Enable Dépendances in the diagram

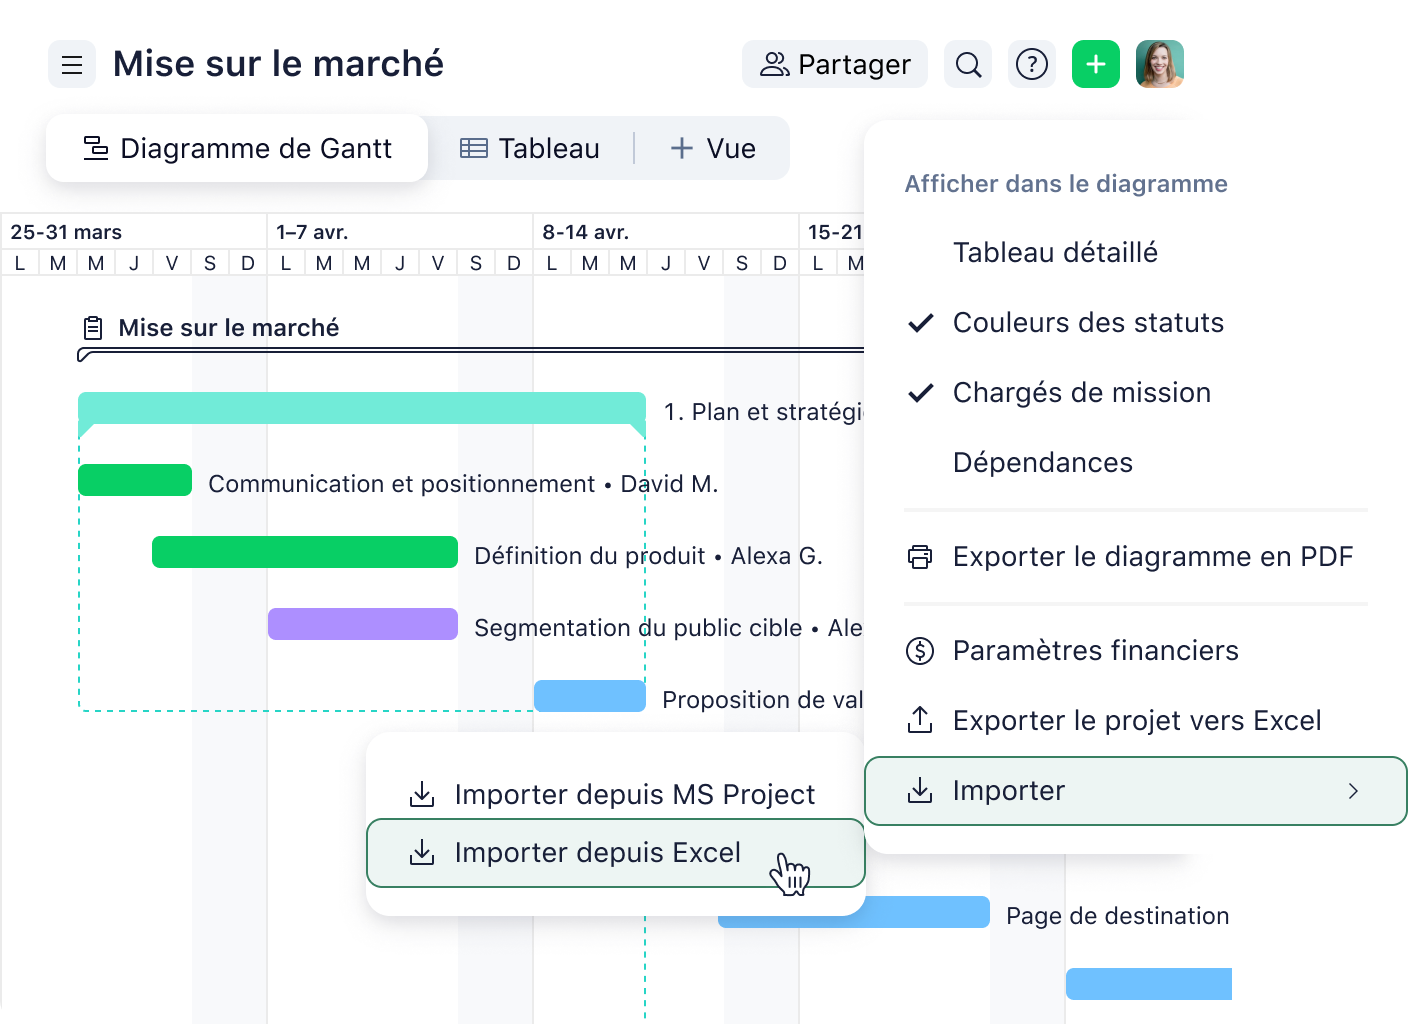pos(1042,463)
